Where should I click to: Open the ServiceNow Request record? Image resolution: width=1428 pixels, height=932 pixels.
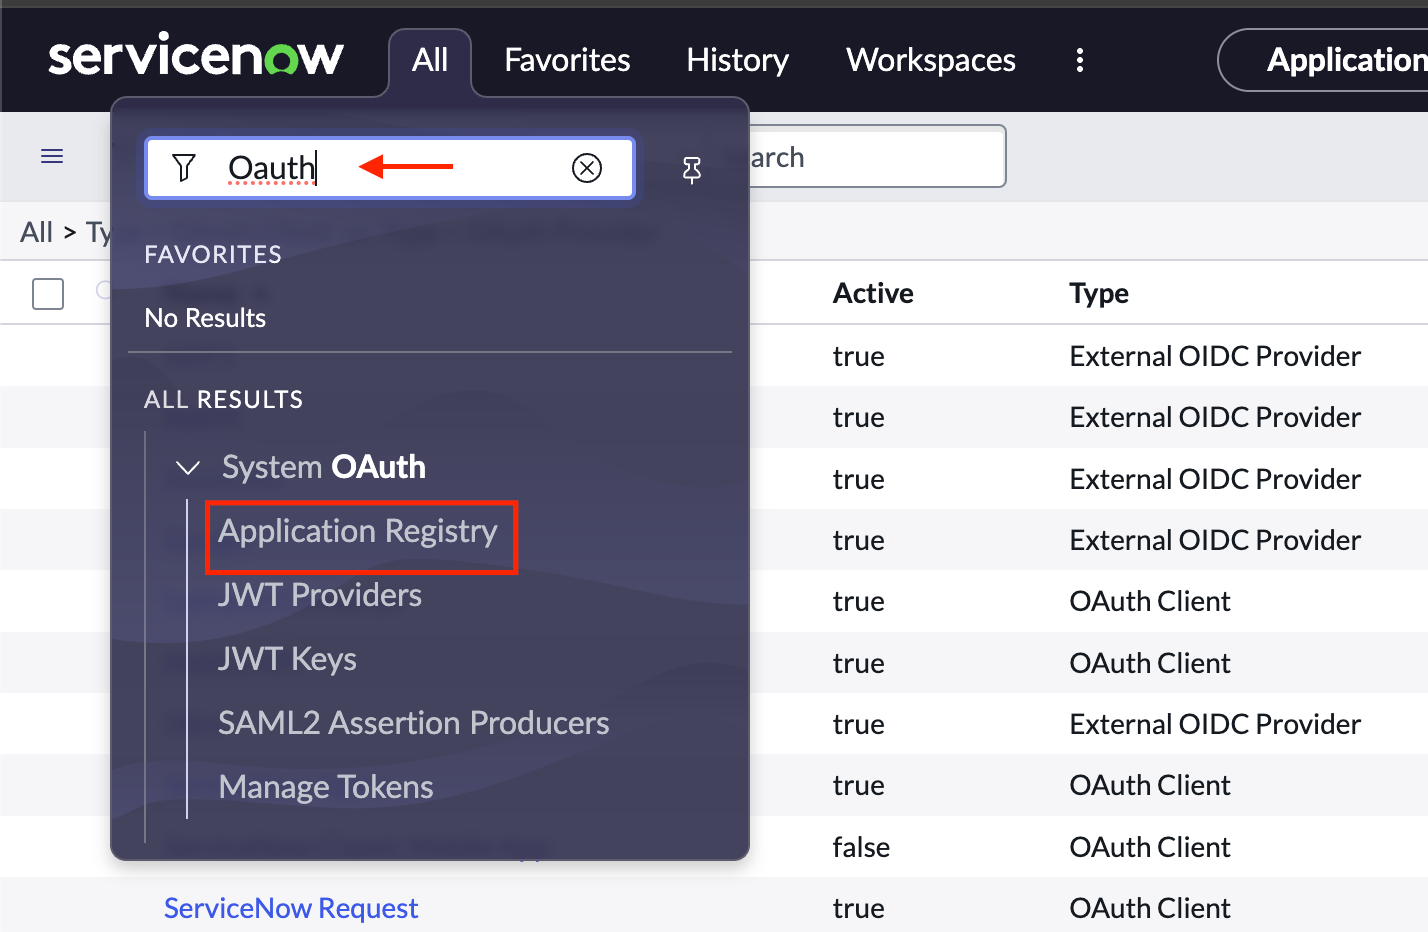(x=291, y=908)
